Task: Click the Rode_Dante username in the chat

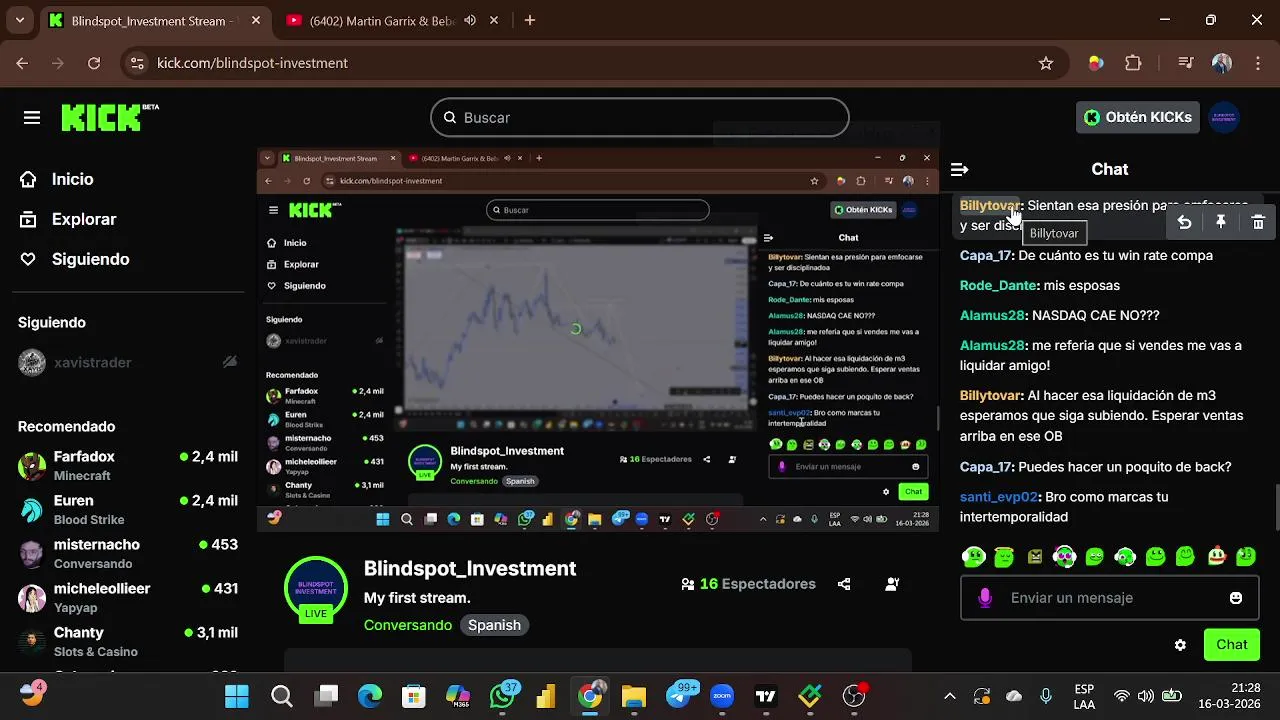Action: point(998,285)
